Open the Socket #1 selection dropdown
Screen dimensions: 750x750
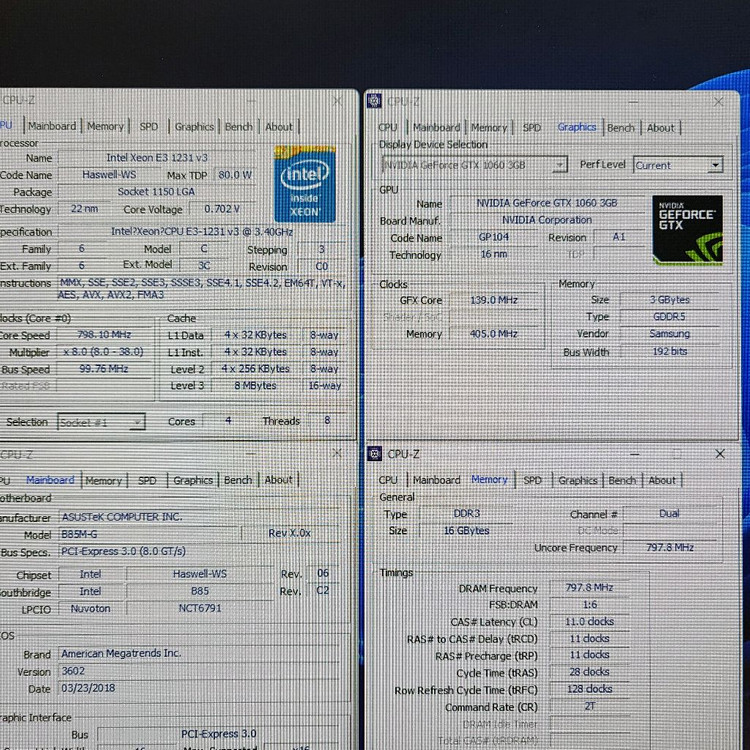pos(101,422)
